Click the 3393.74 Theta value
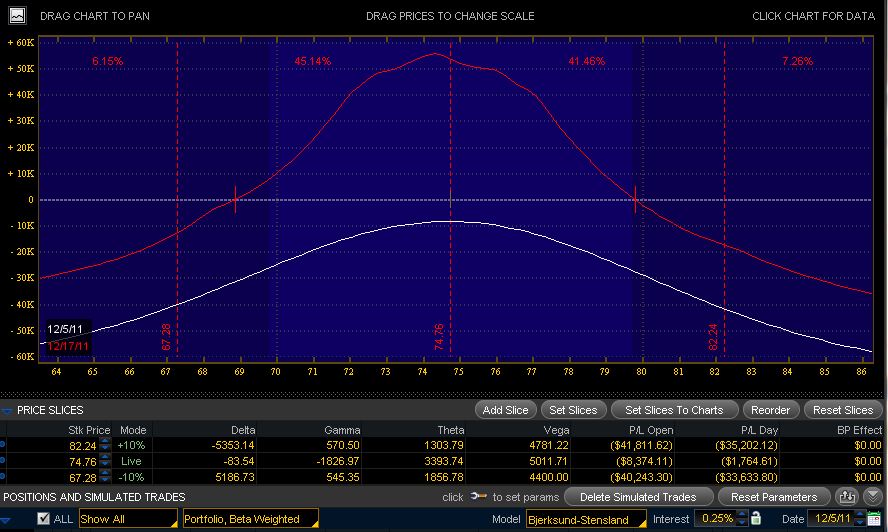Screen dimensions: 888x532 click(444, 461)
